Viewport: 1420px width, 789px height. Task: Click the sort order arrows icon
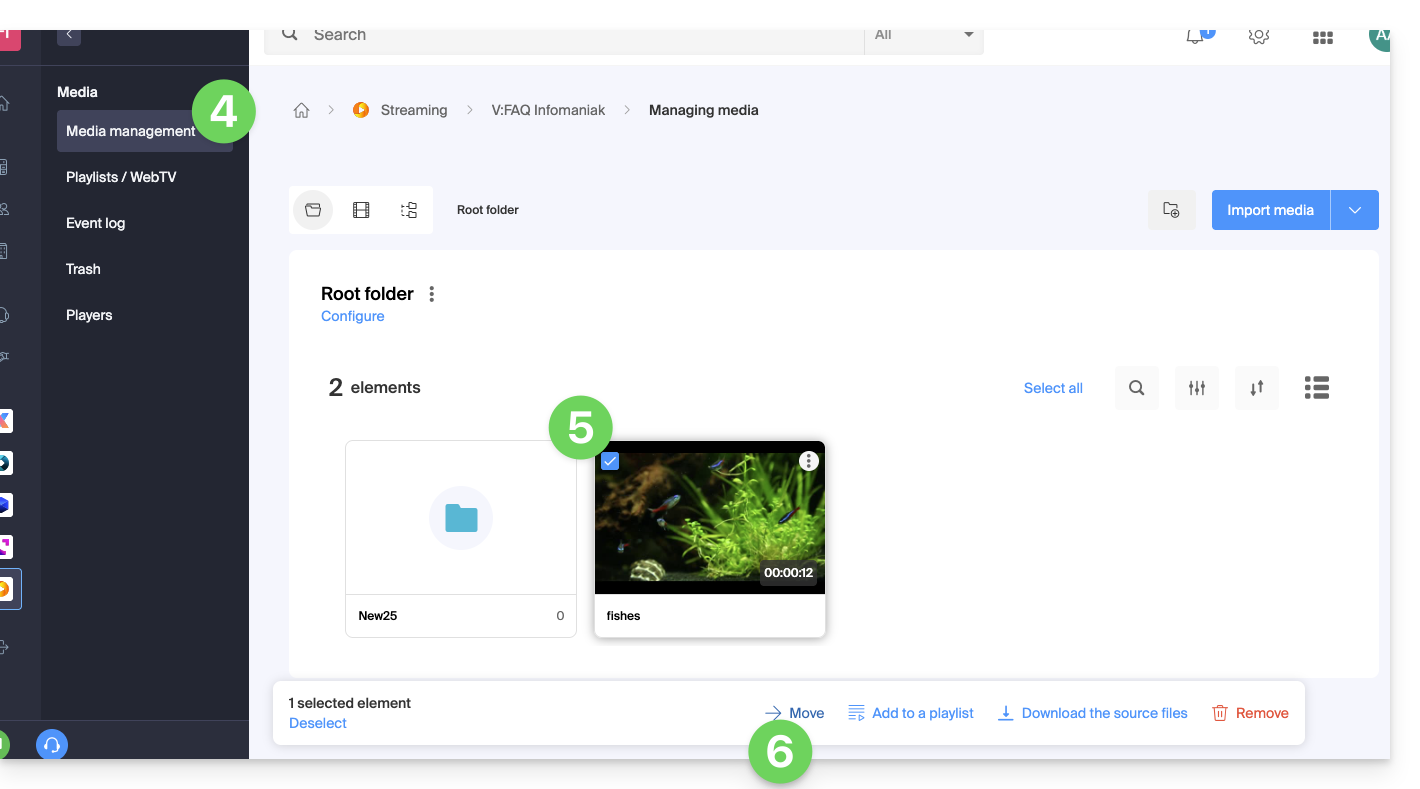coord(1256,388)
